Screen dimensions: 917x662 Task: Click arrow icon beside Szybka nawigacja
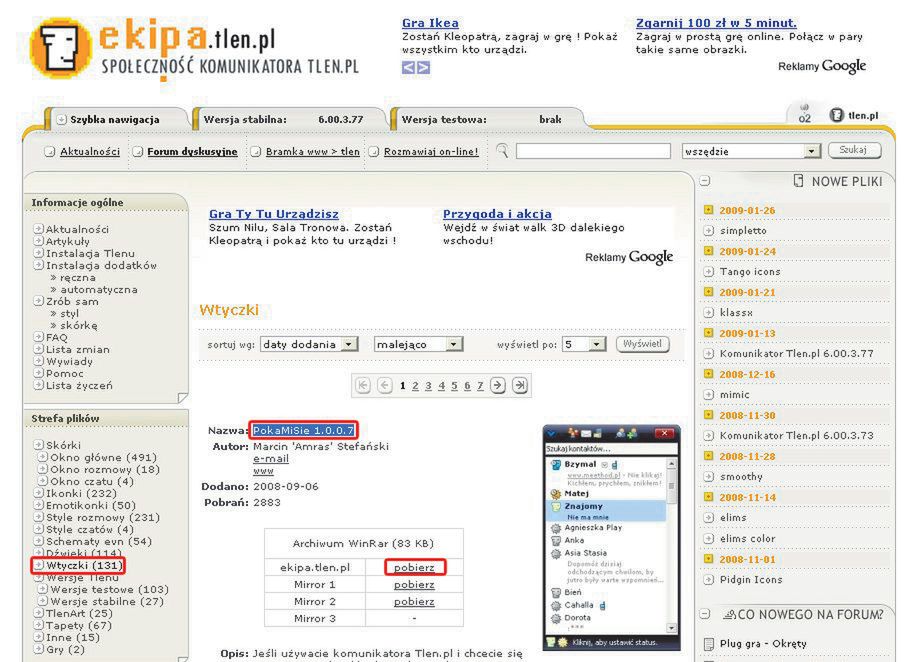tap(61, 119)
